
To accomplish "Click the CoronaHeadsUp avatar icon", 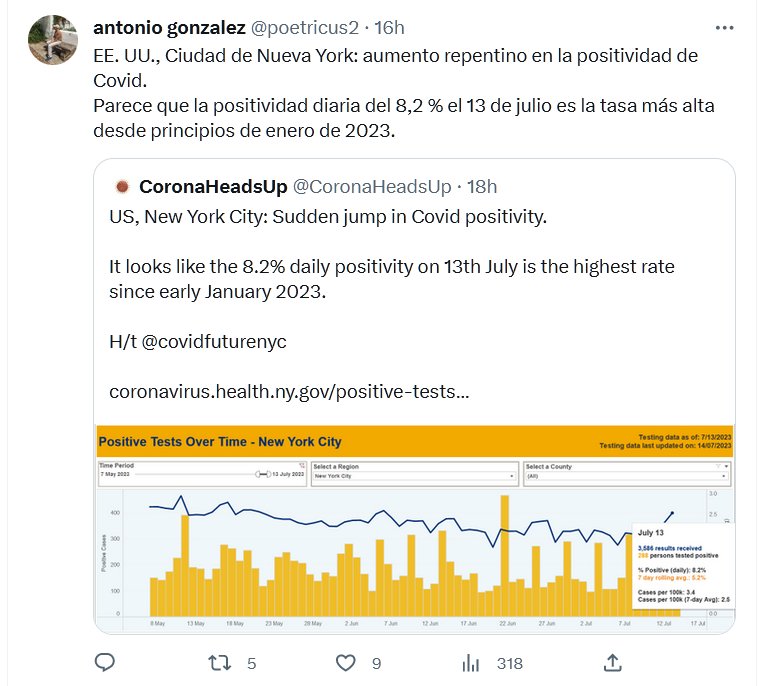I will 122,187.
